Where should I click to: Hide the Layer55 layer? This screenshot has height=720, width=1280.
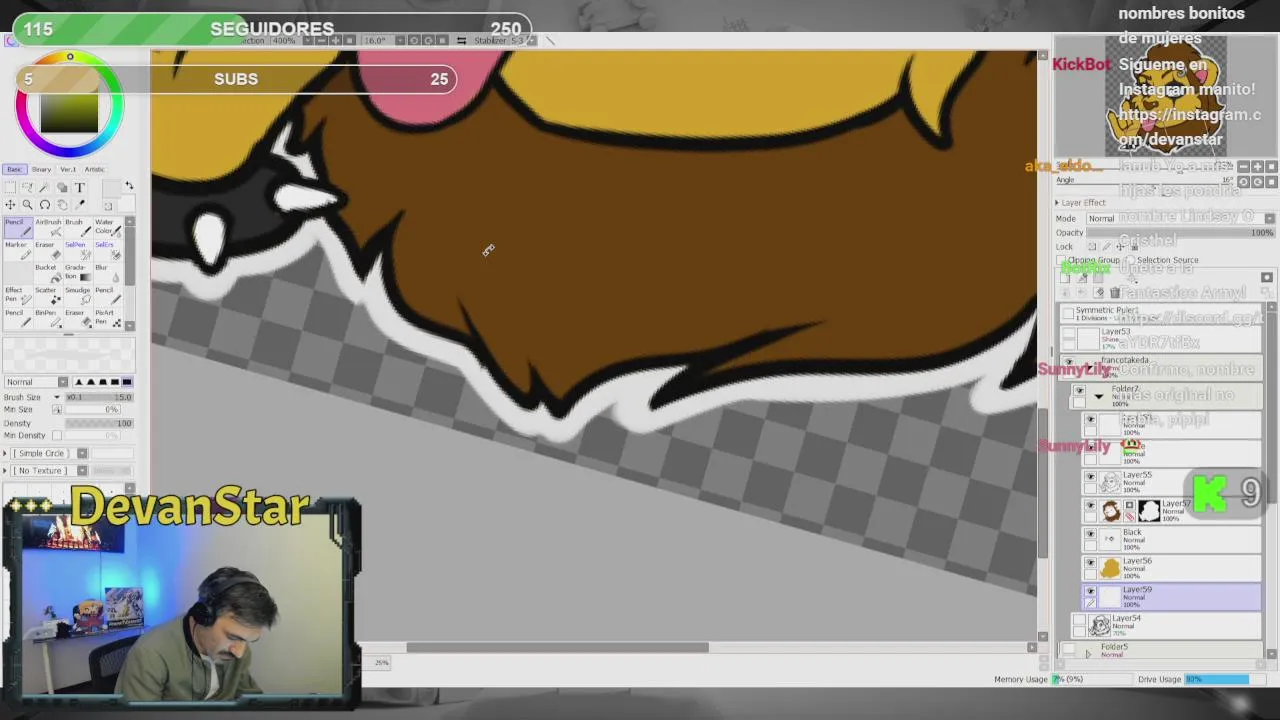pos(1090,477)
